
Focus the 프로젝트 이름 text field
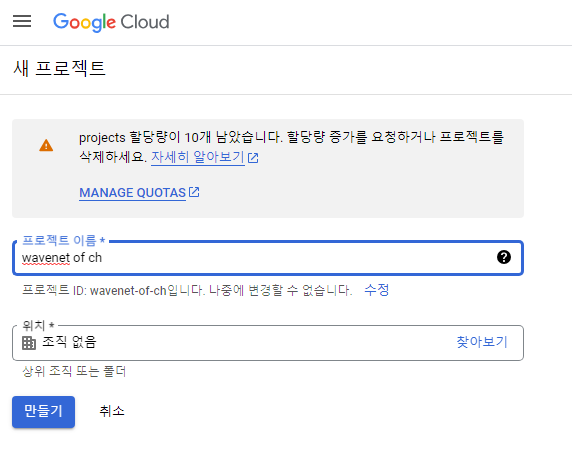(x=268, y=258)
